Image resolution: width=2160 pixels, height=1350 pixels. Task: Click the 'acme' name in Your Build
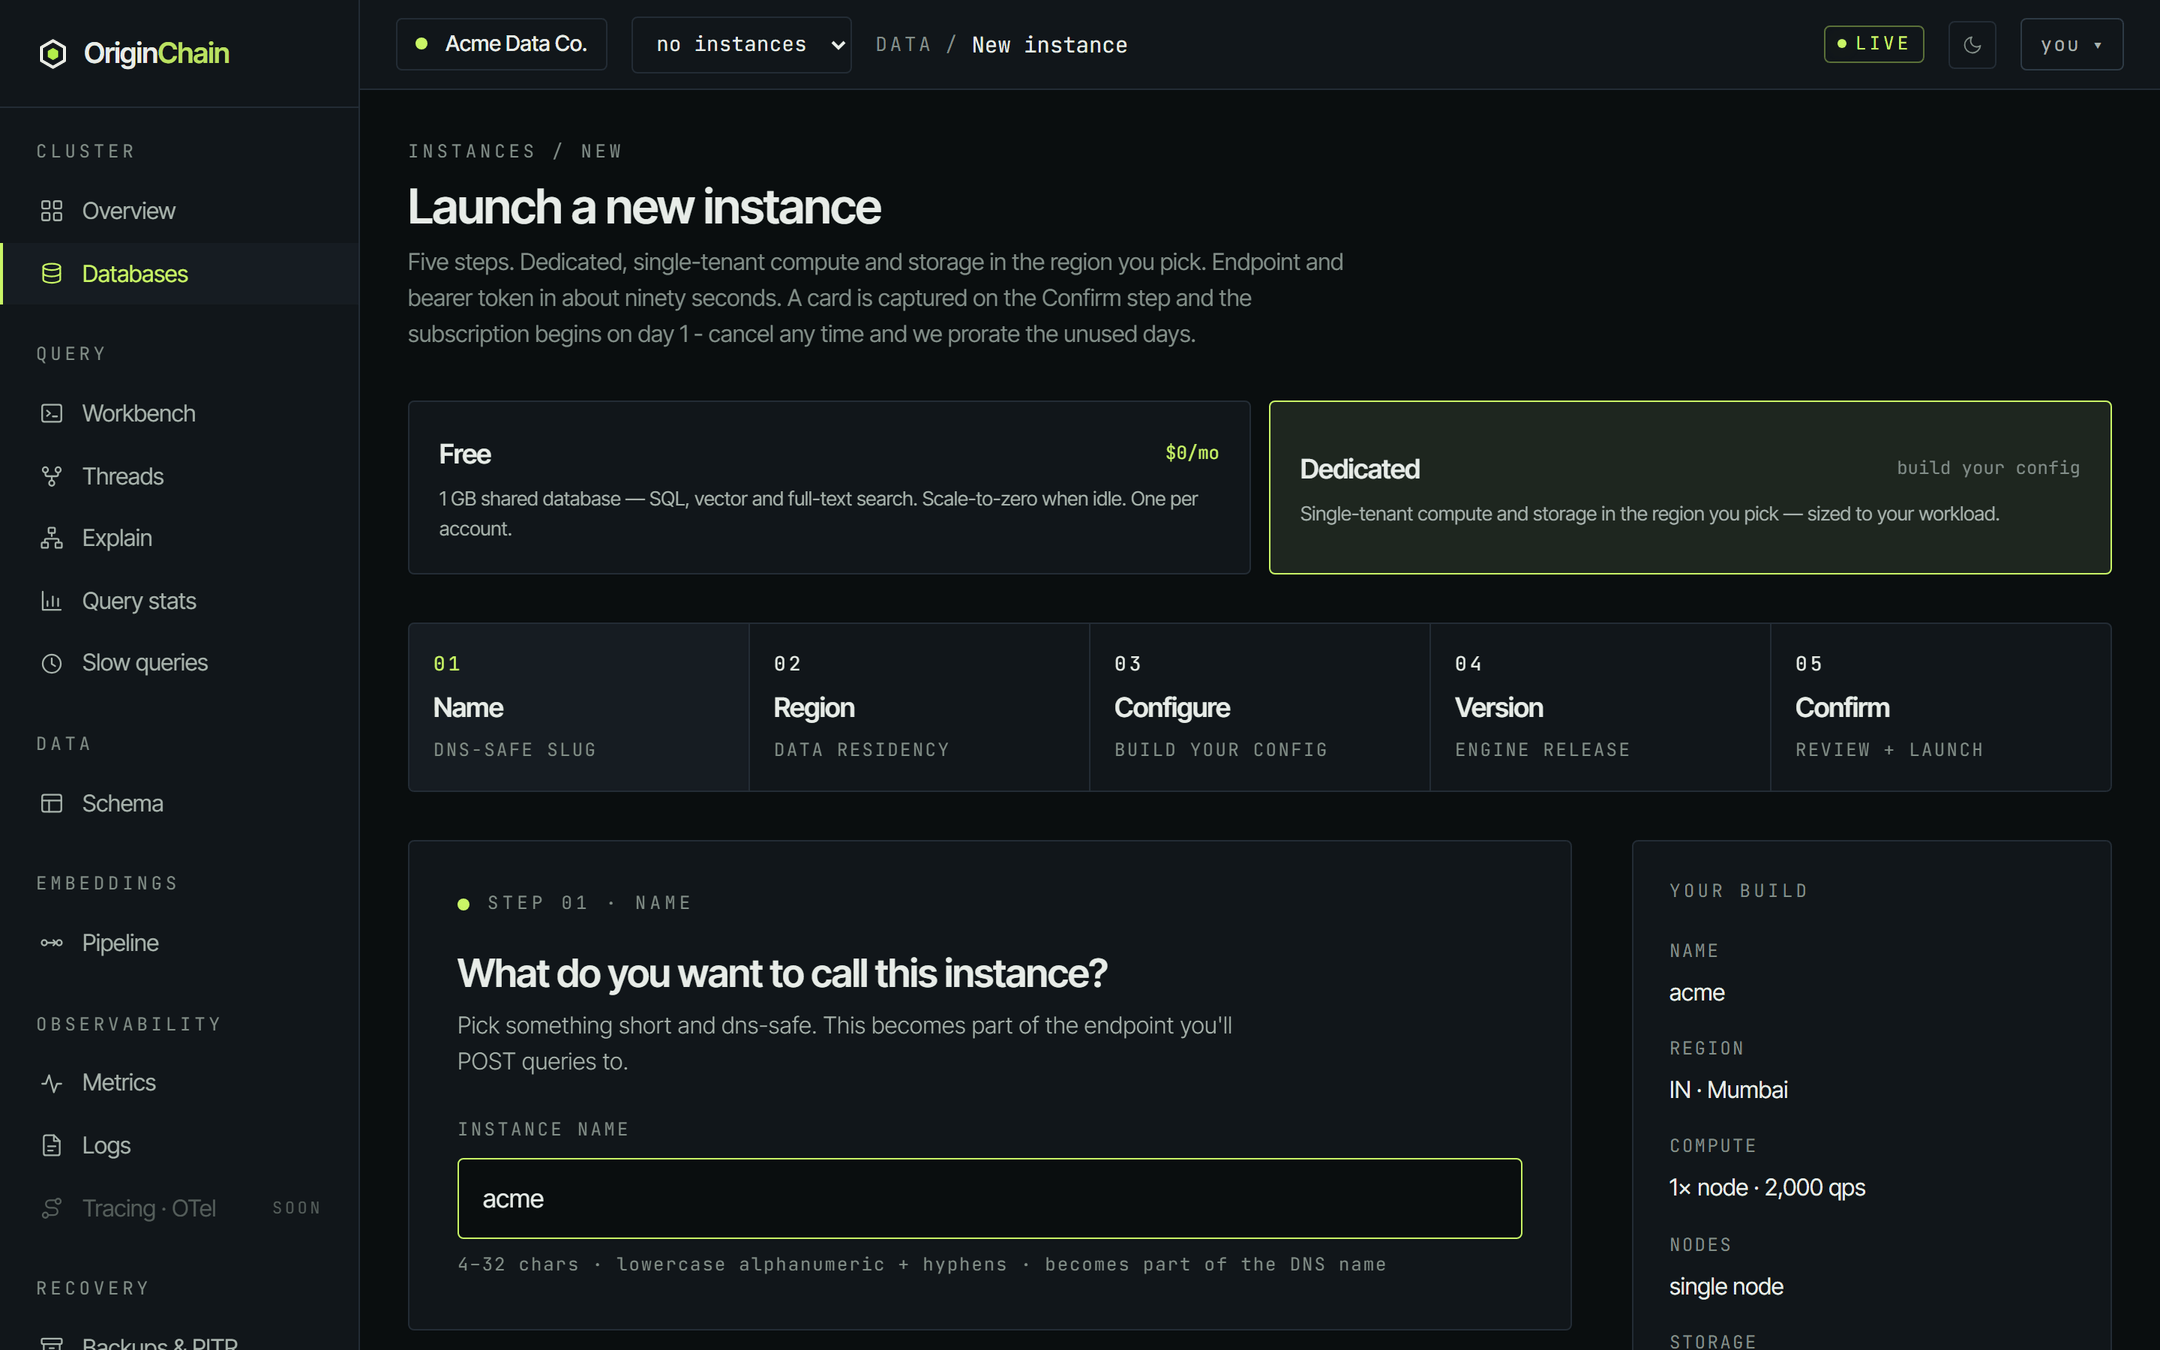[1697, 993]
